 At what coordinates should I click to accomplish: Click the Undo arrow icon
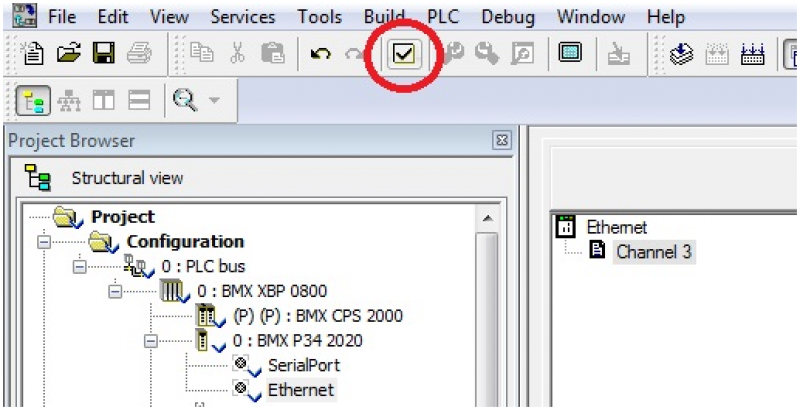pyautogui.click(x=320, y=53)
